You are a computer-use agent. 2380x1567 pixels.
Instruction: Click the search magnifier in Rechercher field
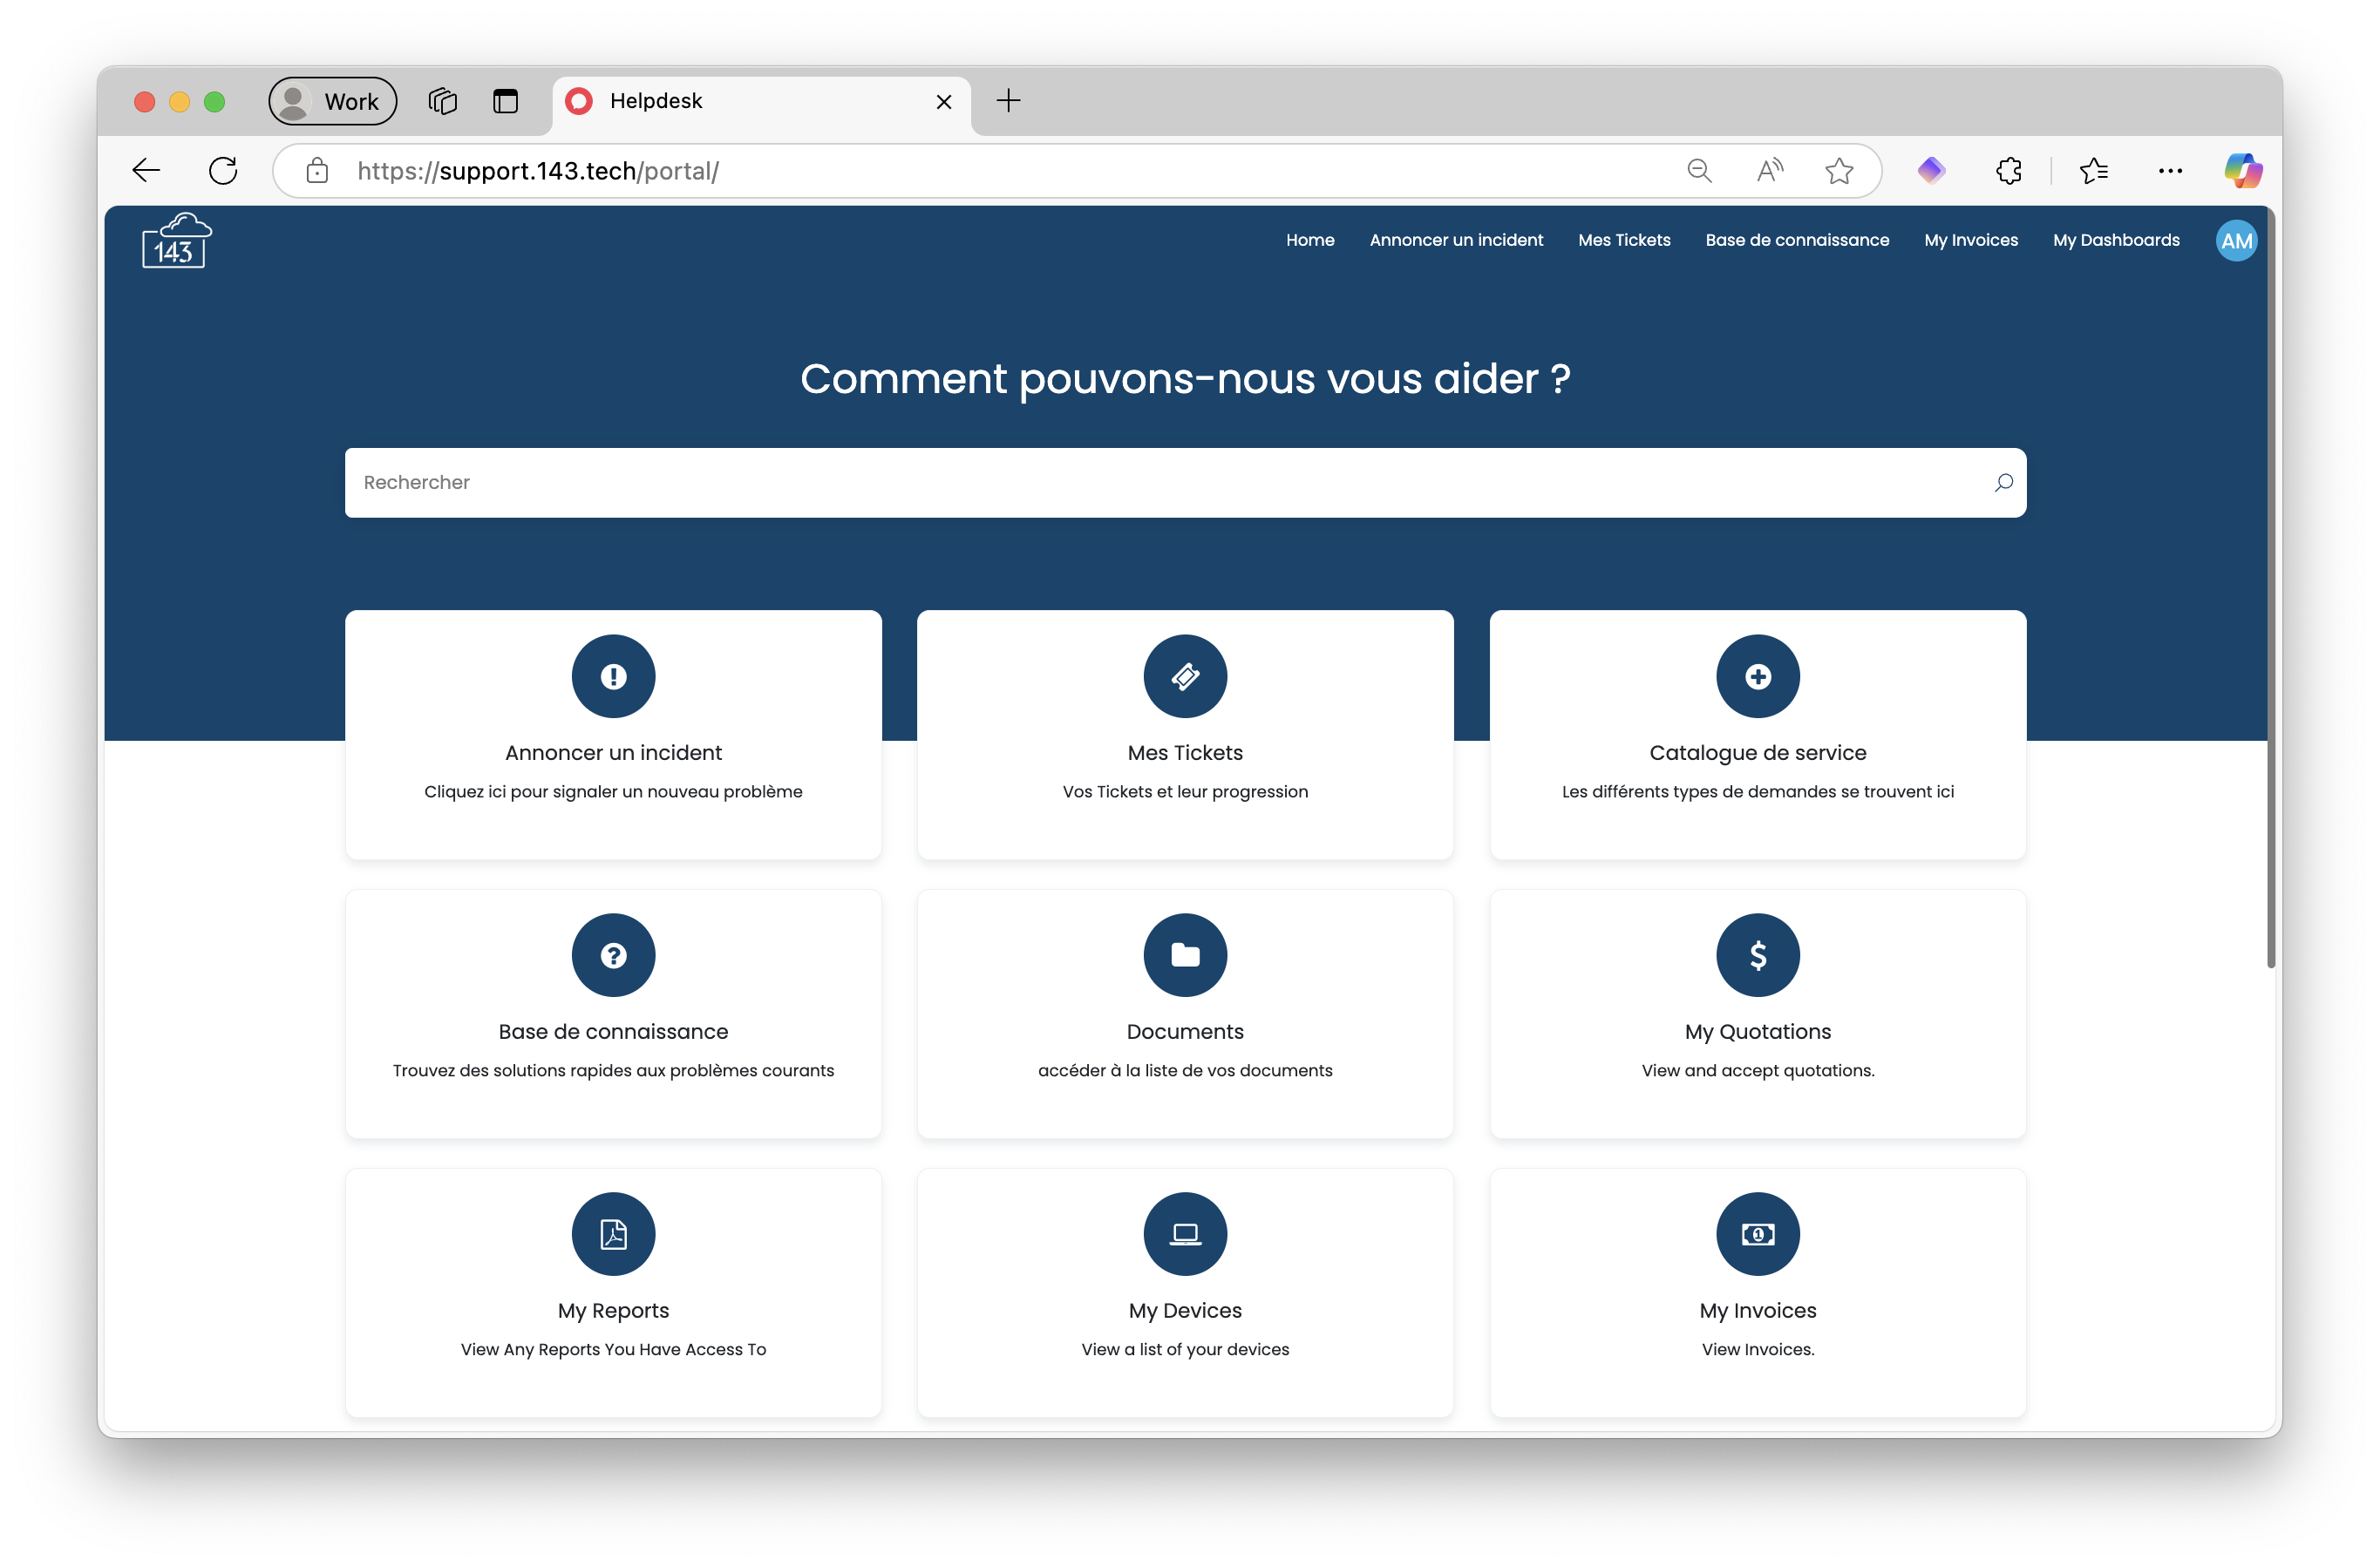[x=2003, y=483]
